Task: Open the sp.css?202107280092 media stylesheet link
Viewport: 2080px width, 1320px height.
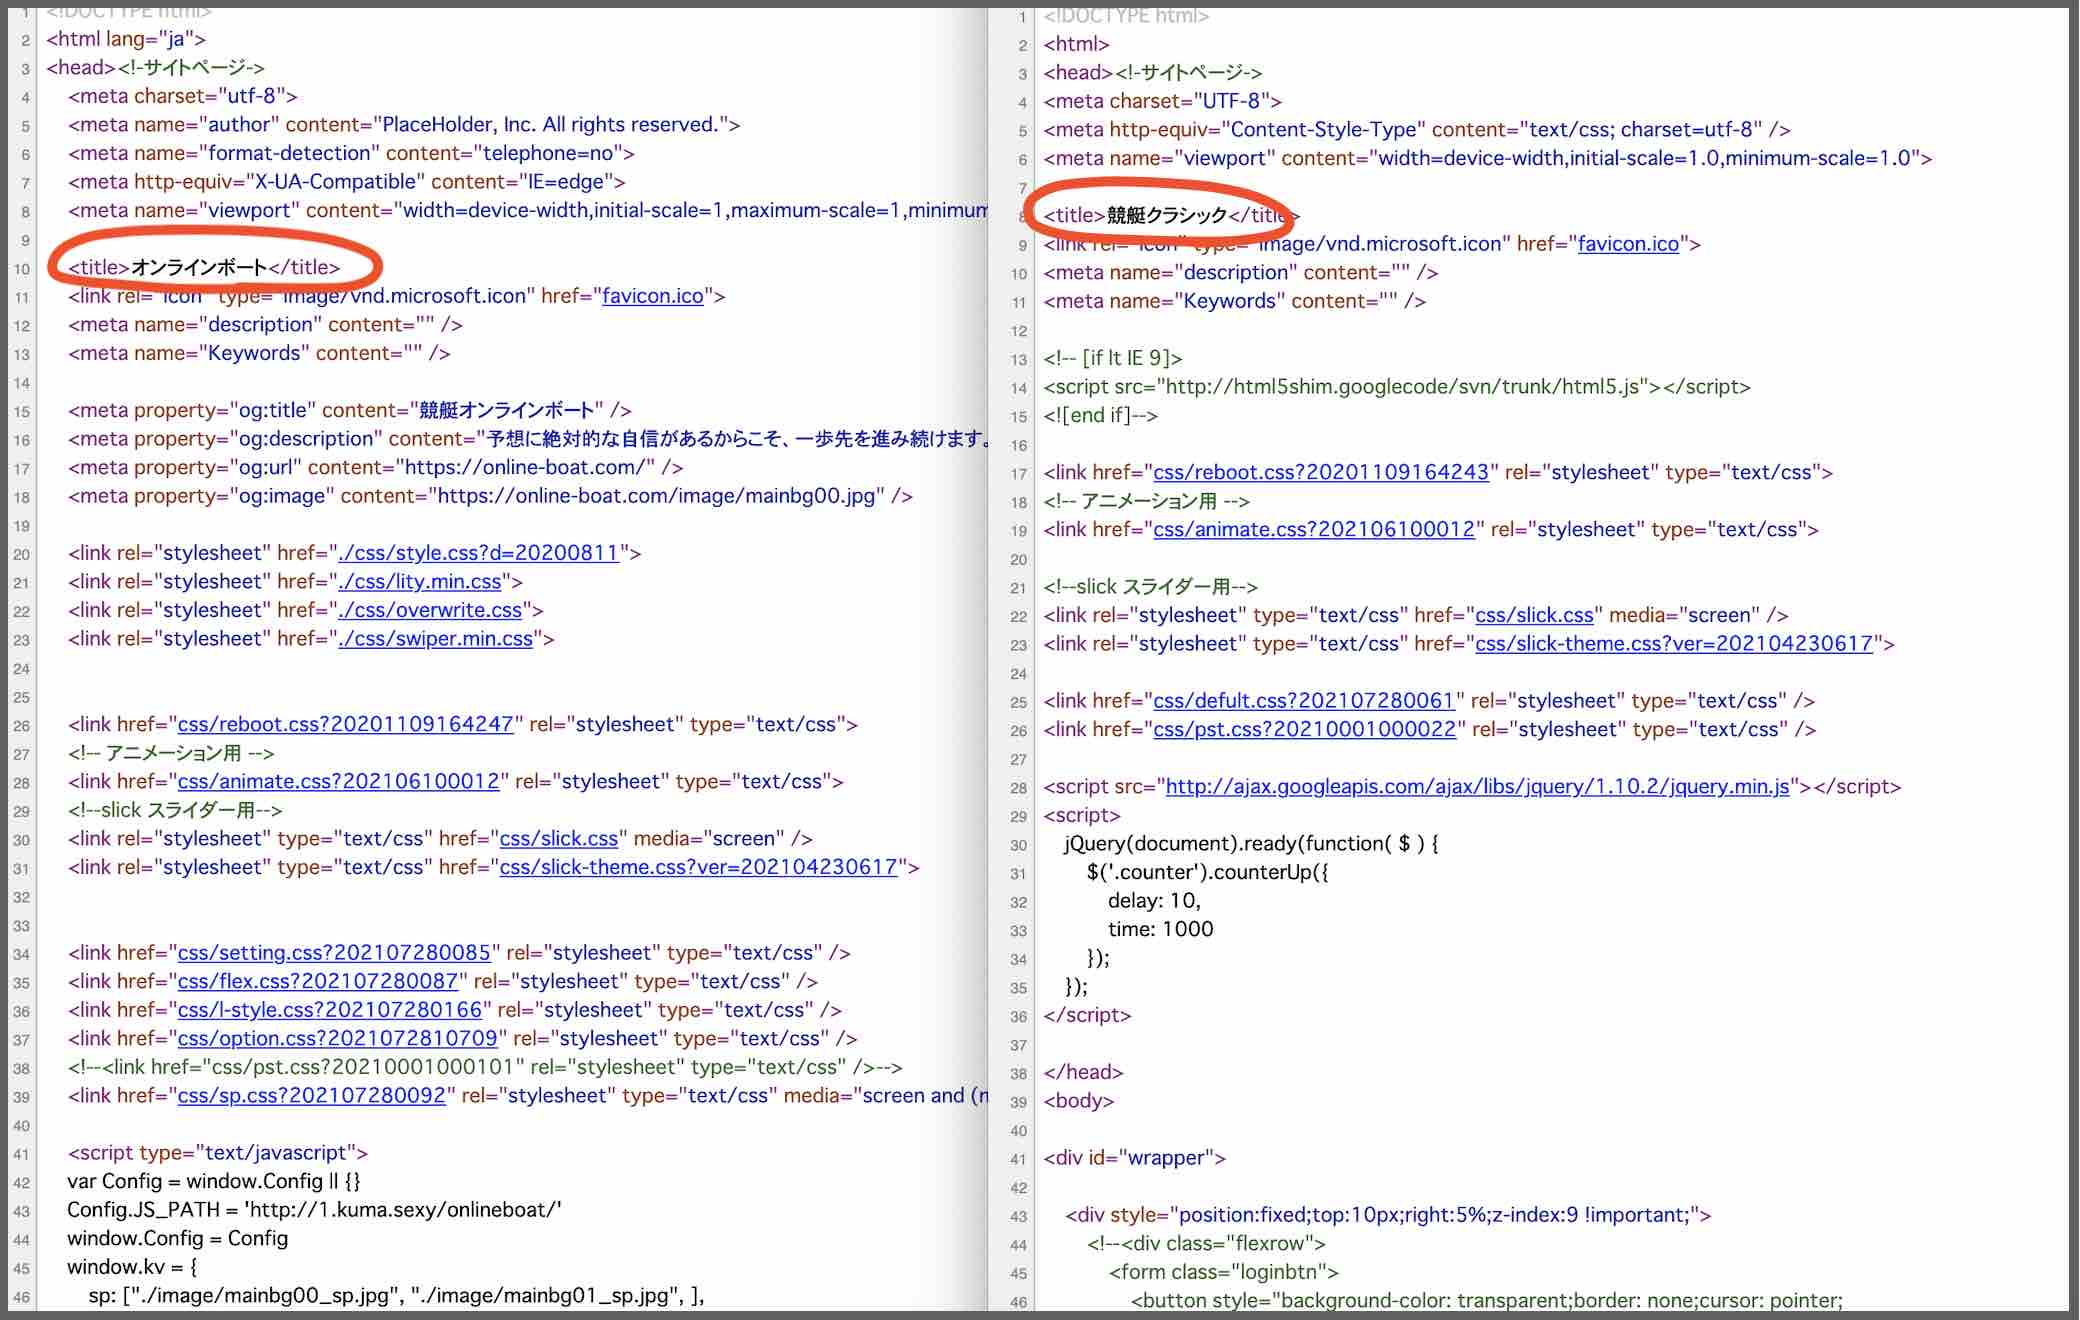Action: pos(310,1096)
